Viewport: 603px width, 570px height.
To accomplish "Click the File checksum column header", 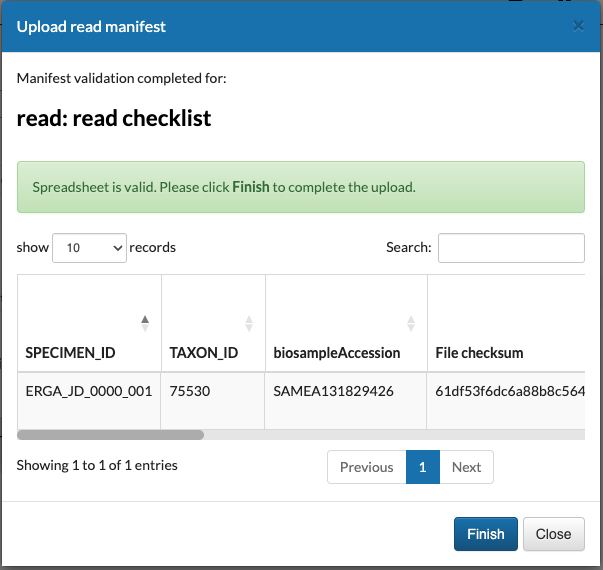I will click(x=506, y=323).
